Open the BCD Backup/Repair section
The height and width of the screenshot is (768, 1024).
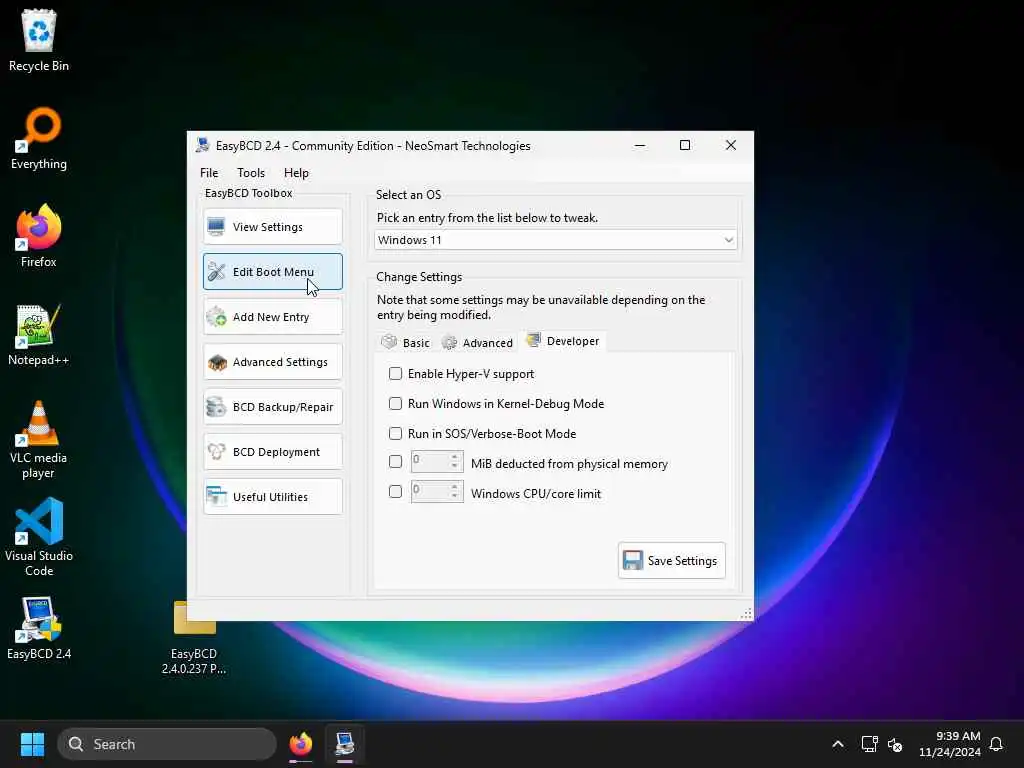(272, 407)
